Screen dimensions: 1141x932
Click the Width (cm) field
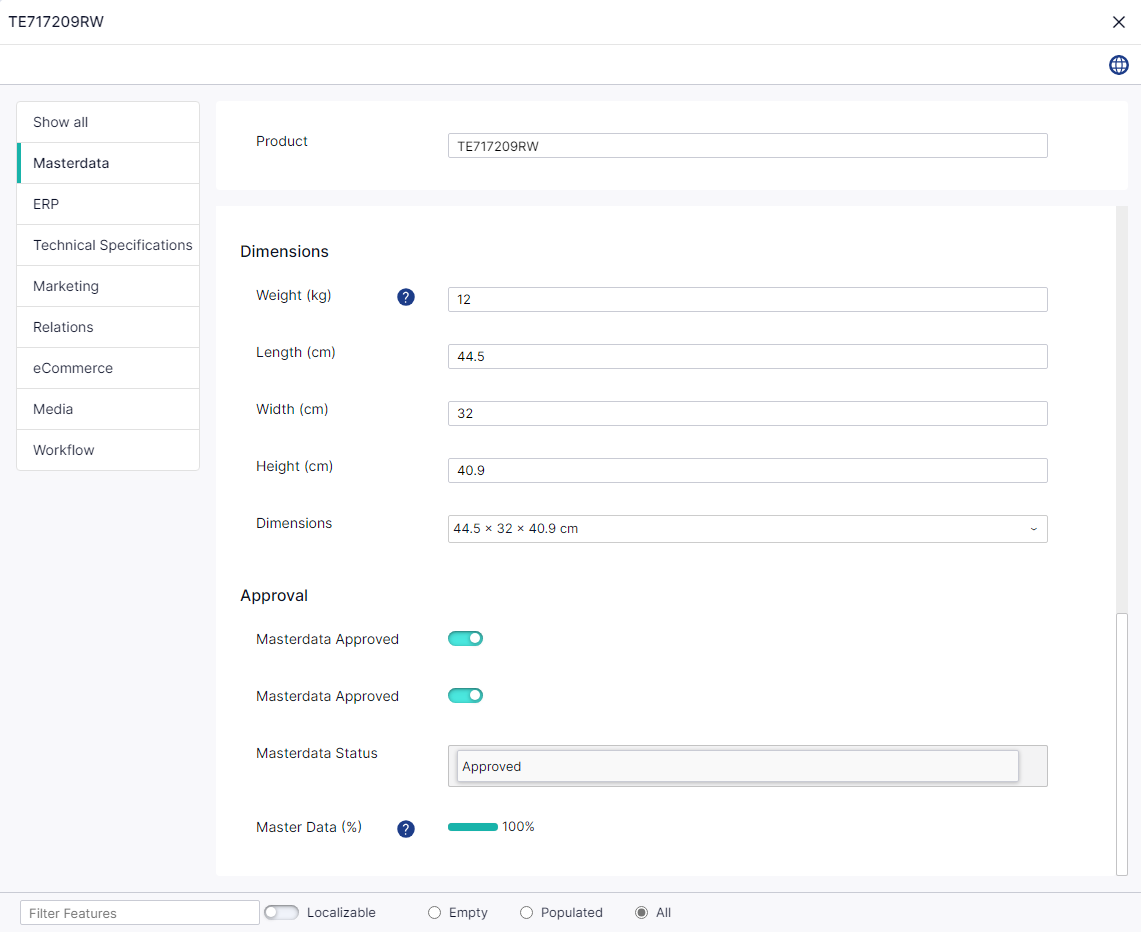(747, 413)
